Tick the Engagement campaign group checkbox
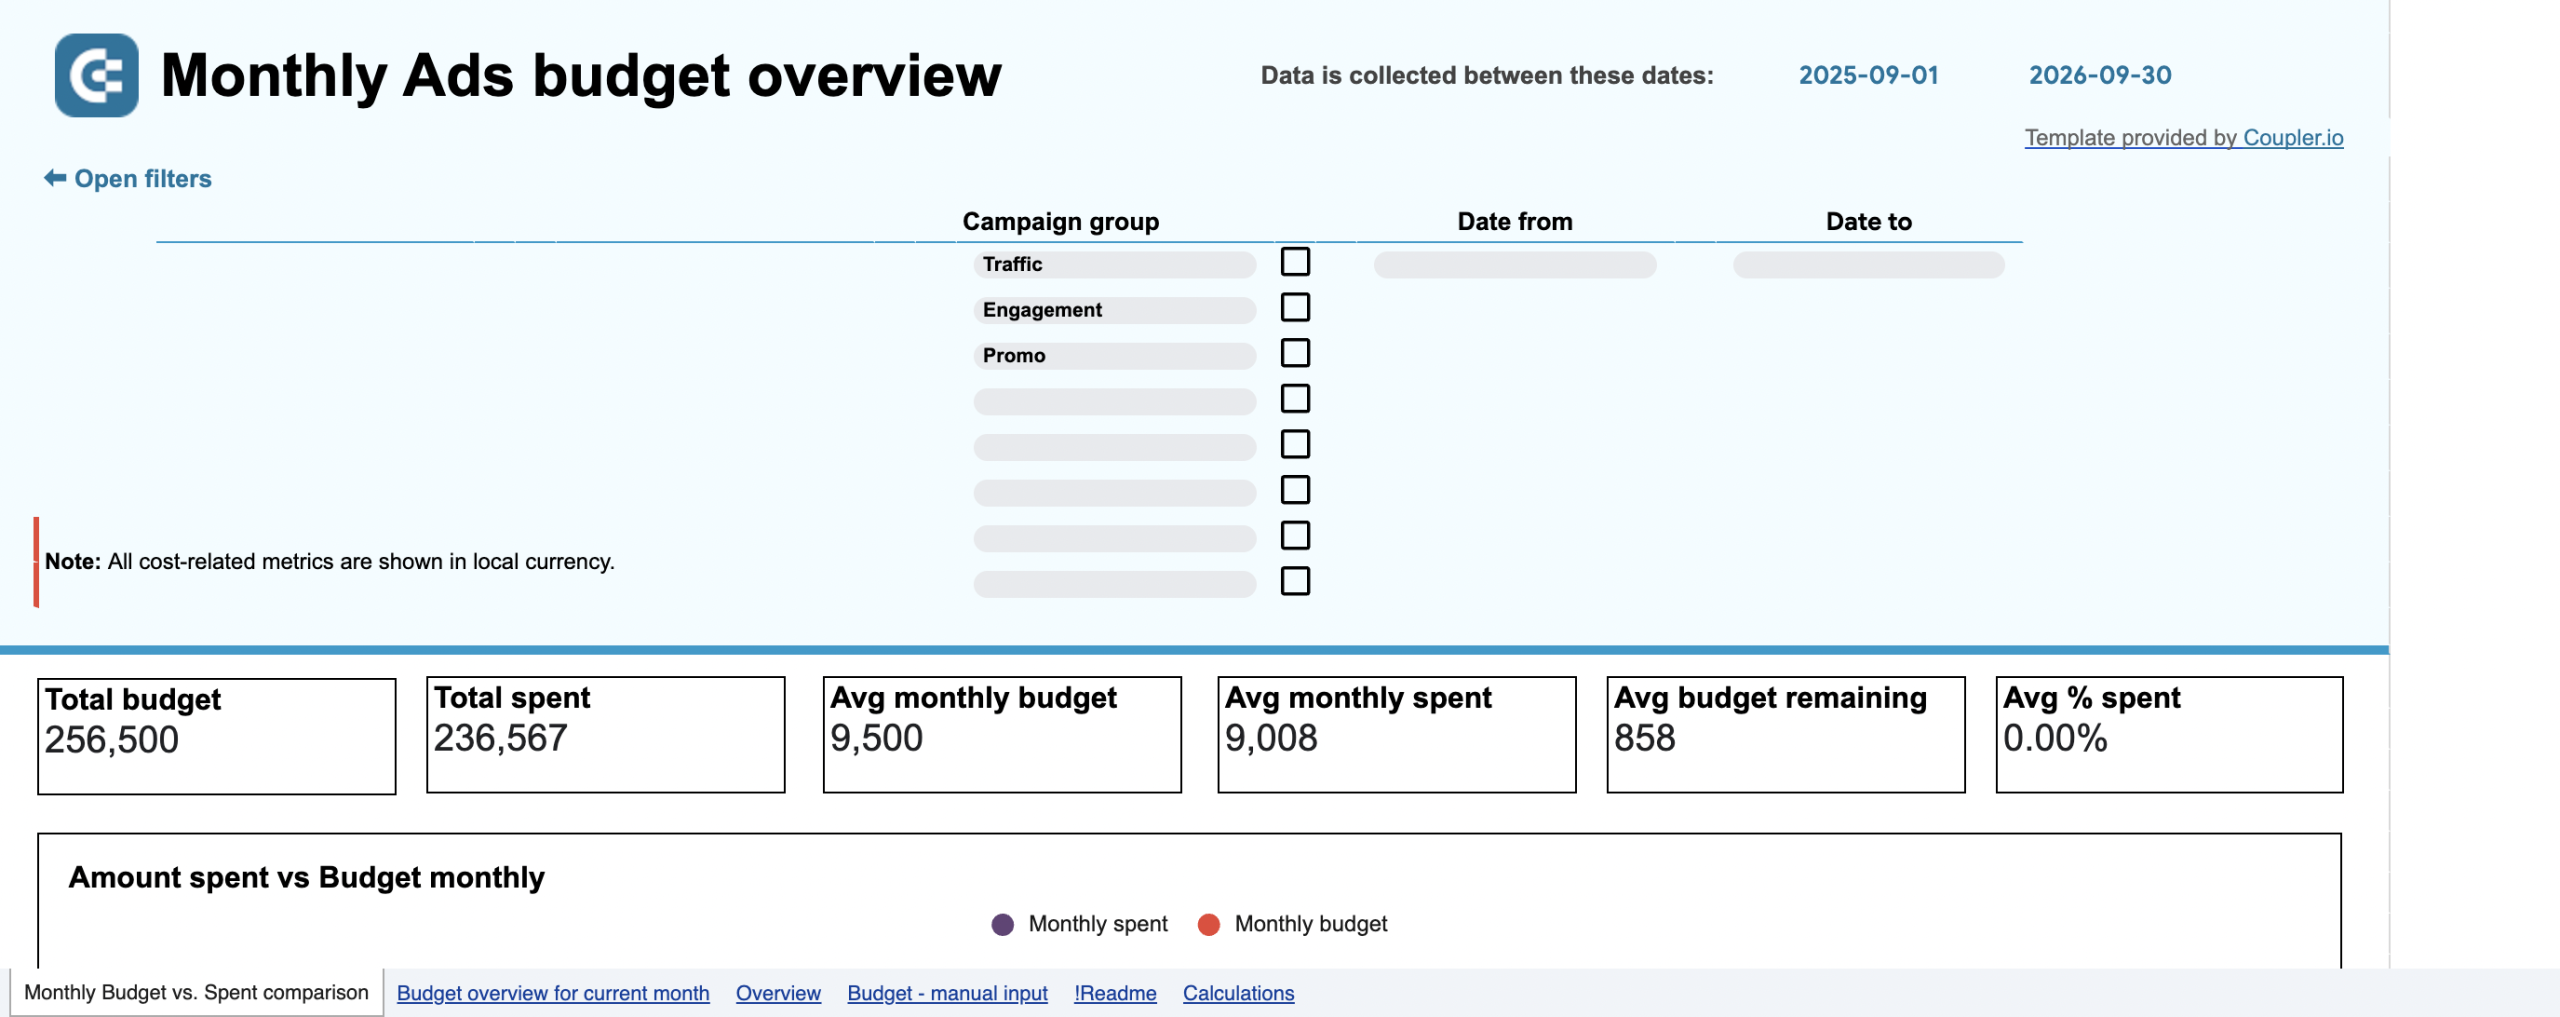 click(1295, 307)
